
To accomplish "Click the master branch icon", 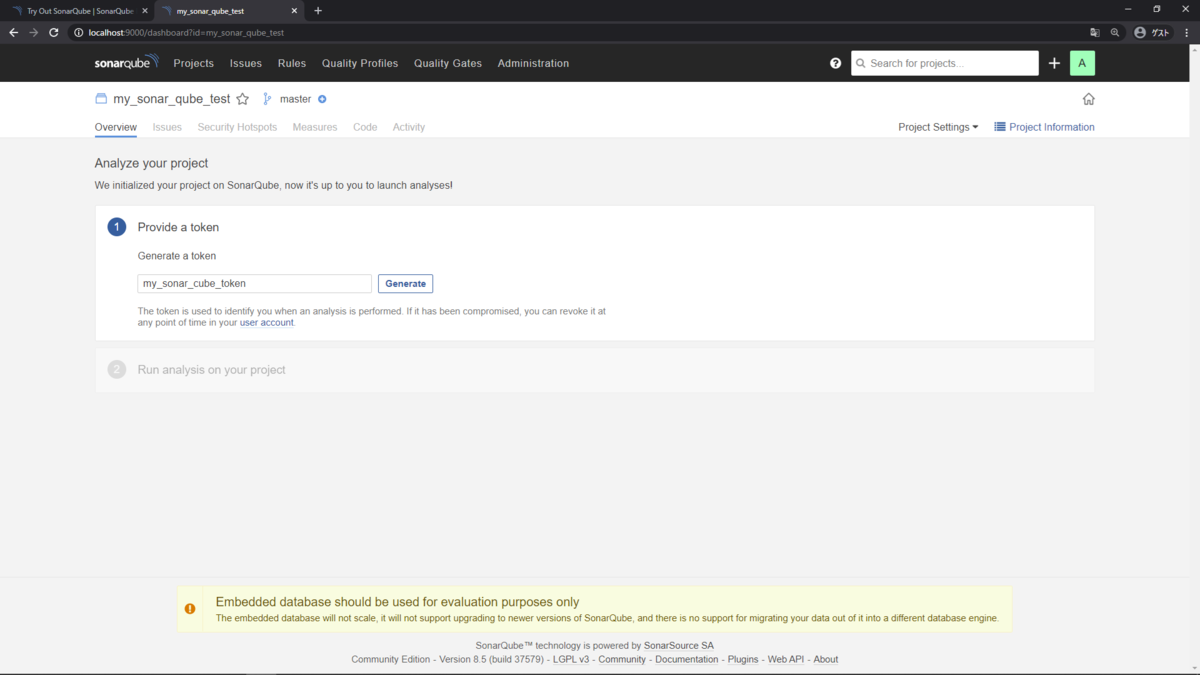I will (267, 99).
